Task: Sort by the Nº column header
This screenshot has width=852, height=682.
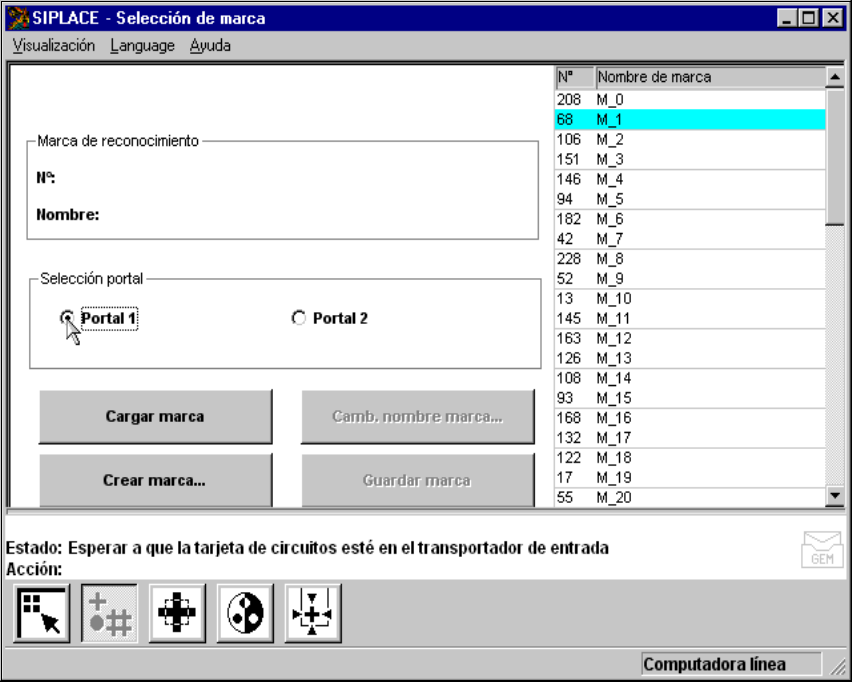Action: (574, 77)
